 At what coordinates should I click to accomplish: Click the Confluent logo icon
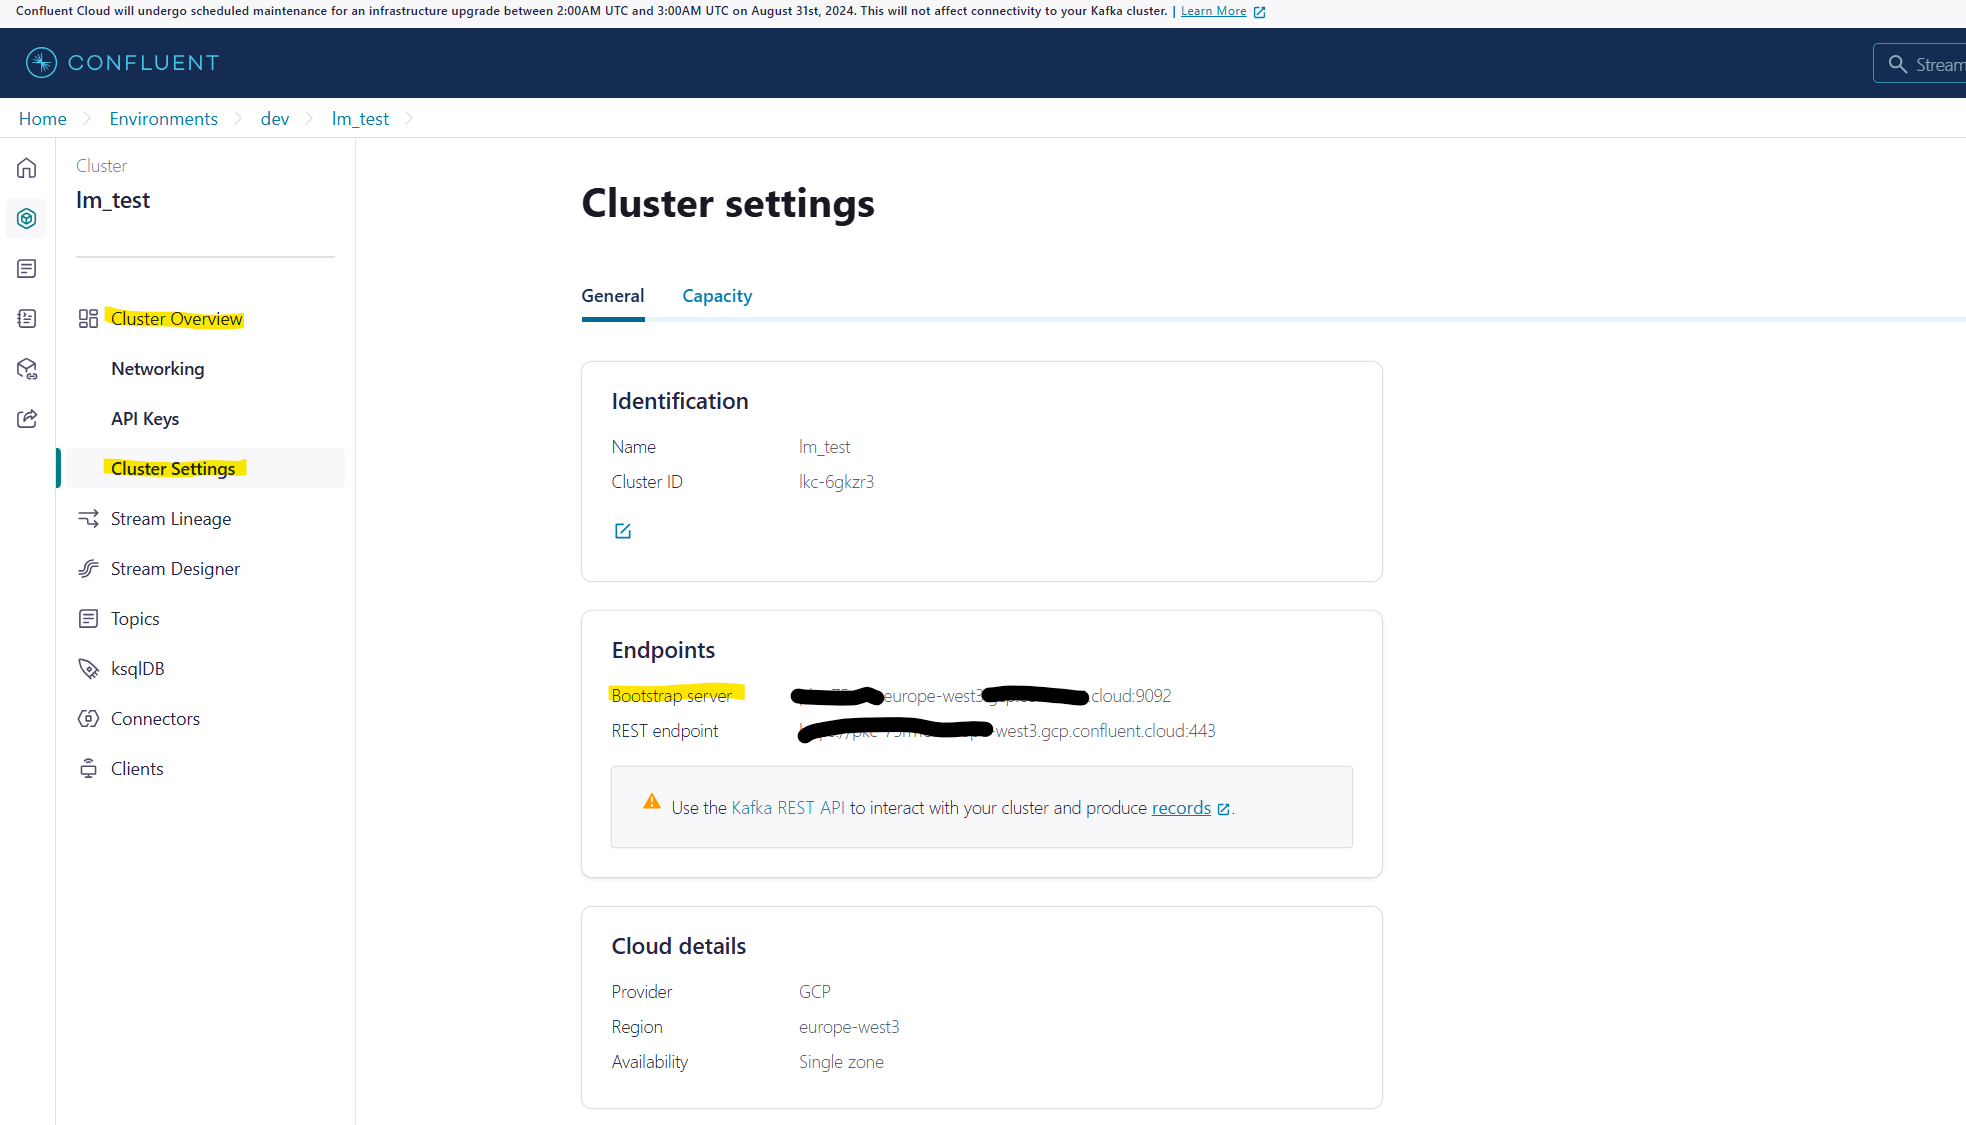41,62
